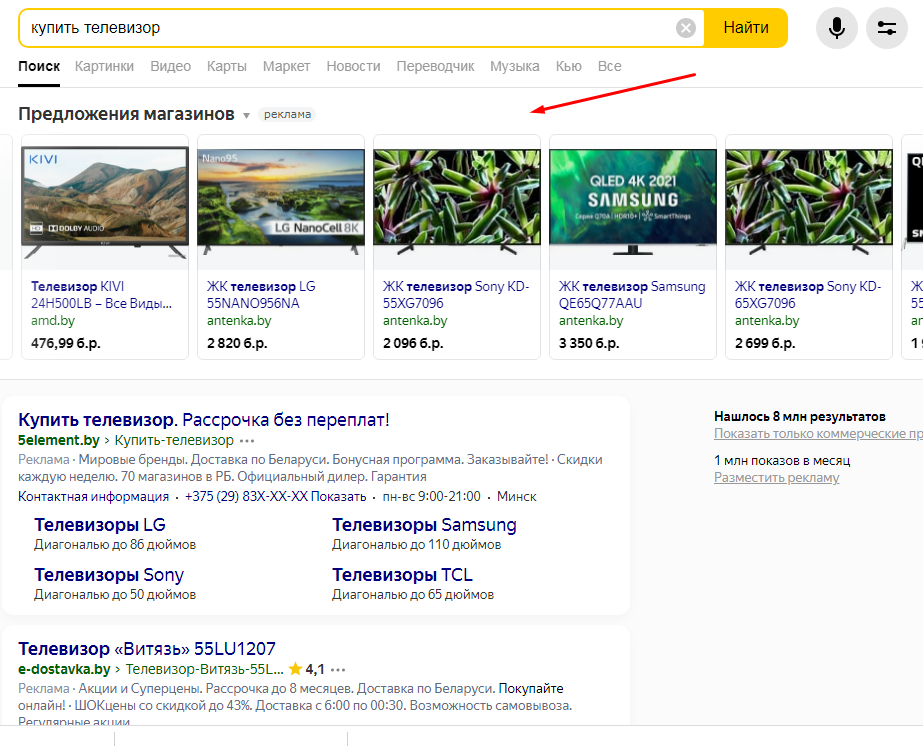
Task: Click into the search box with купить телевизор
Action: pyautogui.click(x=340, y=28)
